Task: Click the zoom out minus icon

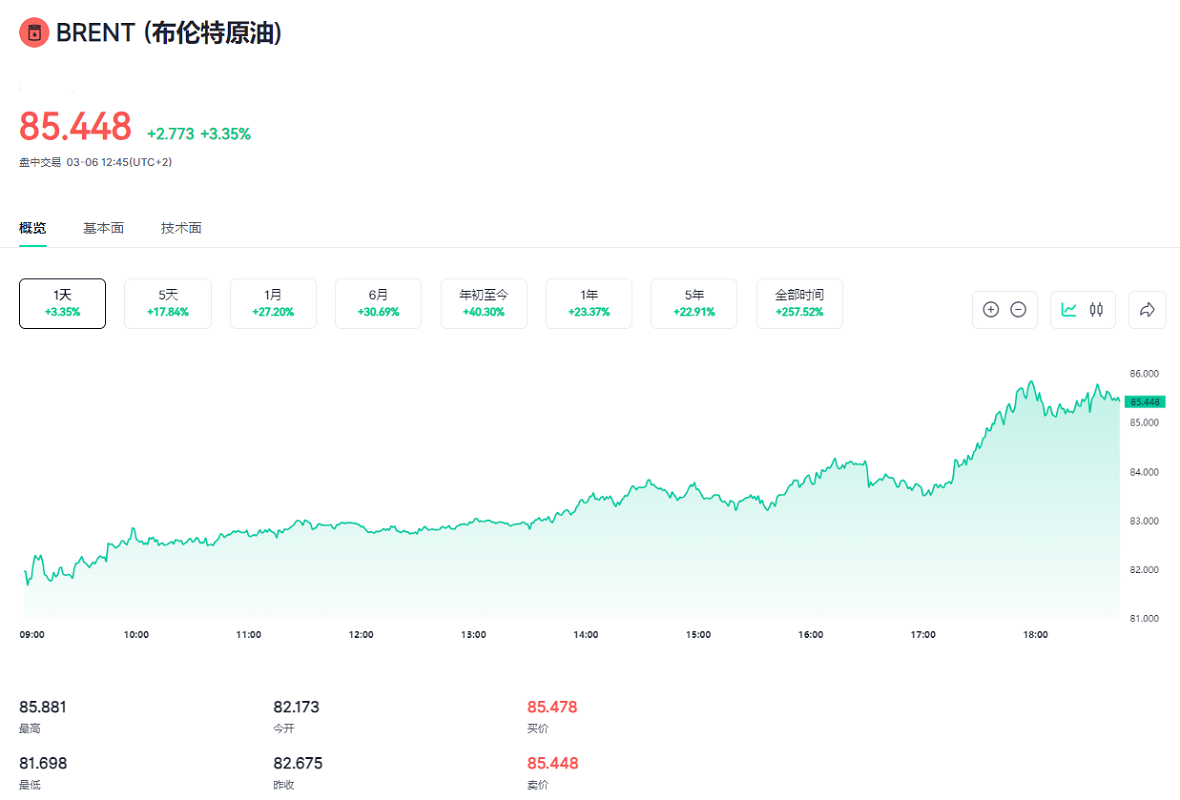Action: pyautogui.click(x=1018, y=310)
